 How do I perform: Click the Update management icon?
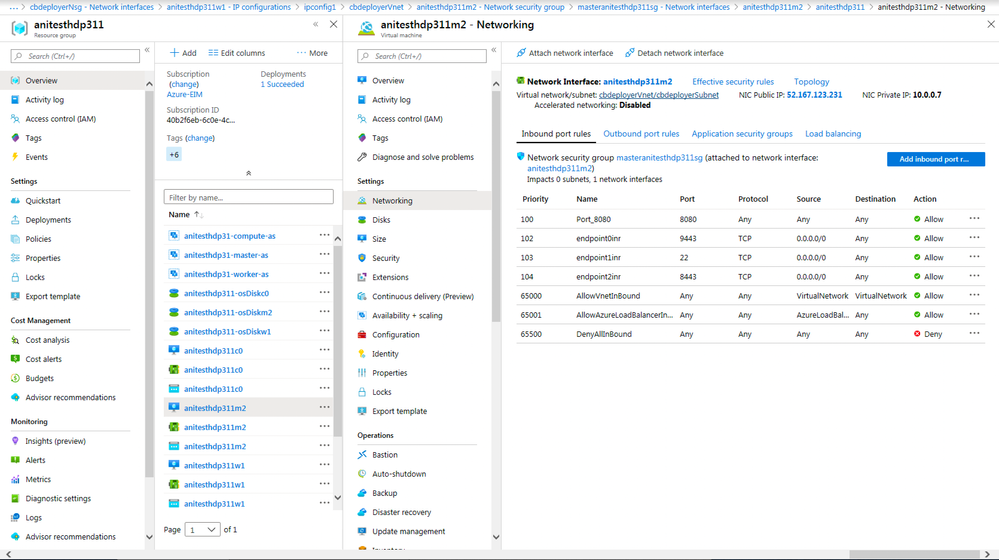[362, 531]
